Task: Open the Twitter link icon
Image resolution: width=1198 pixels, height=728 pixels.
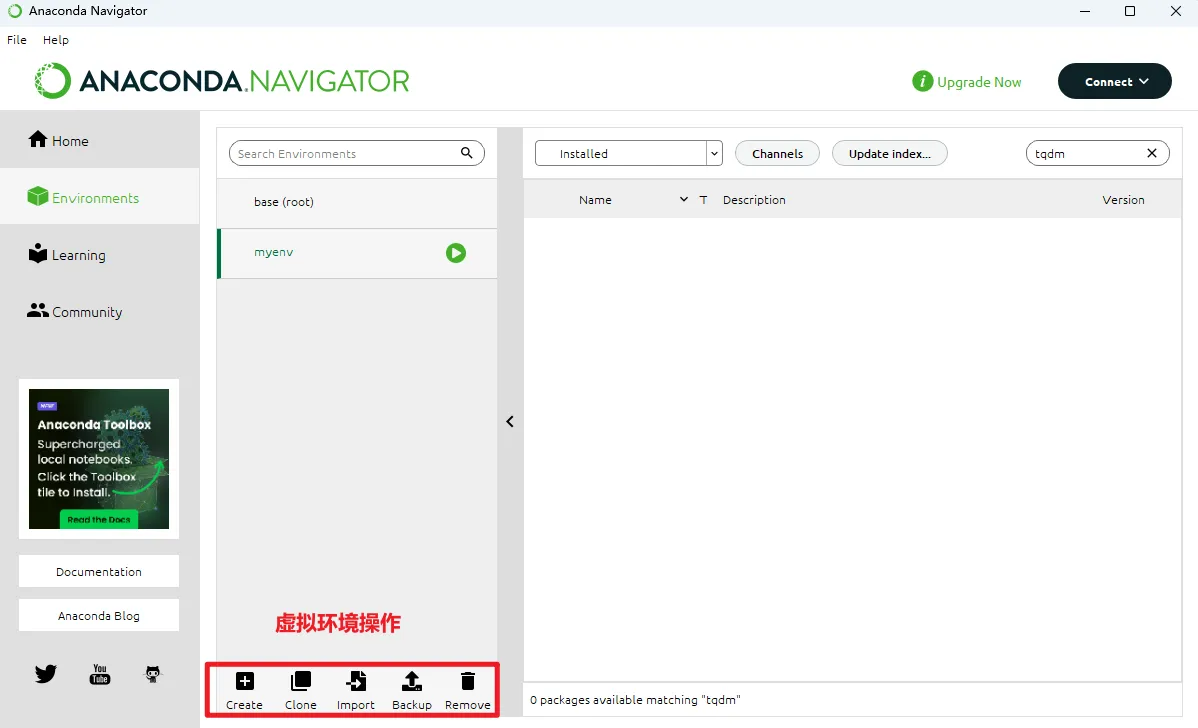Action: tap(46, 673)
